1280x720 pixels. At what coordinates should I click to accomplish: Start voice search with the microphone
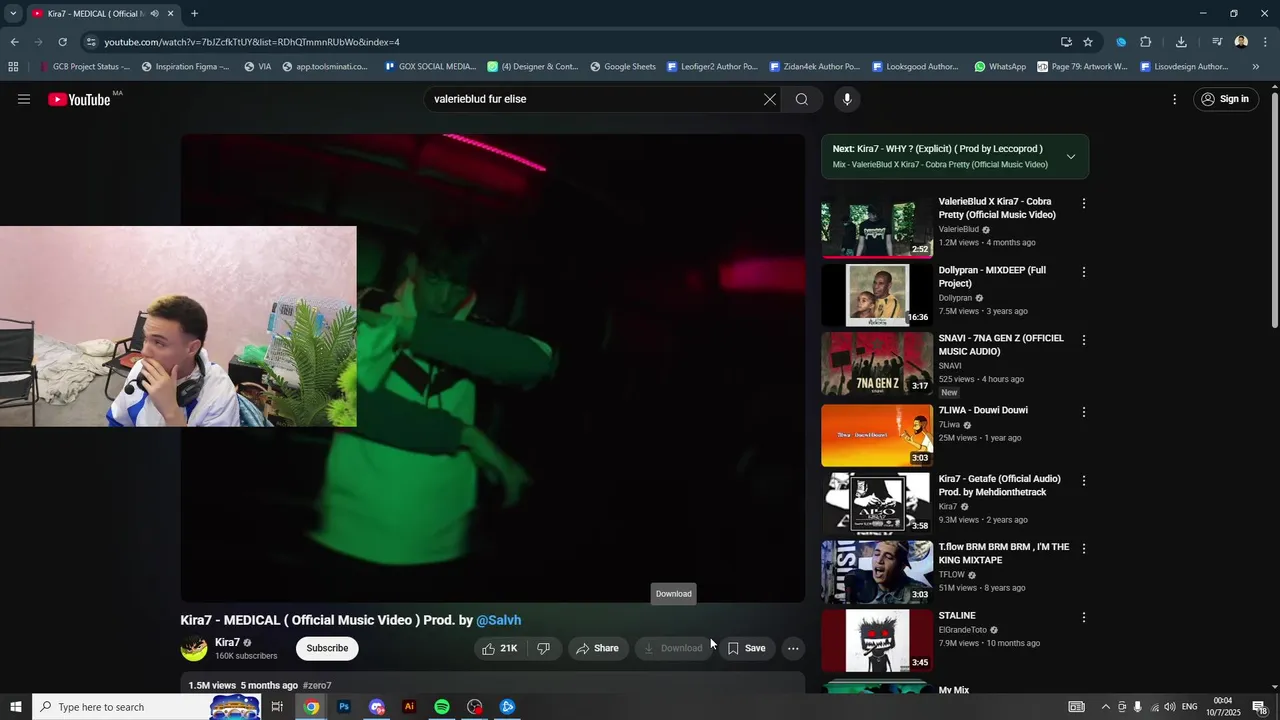click(x=847, y=99)
